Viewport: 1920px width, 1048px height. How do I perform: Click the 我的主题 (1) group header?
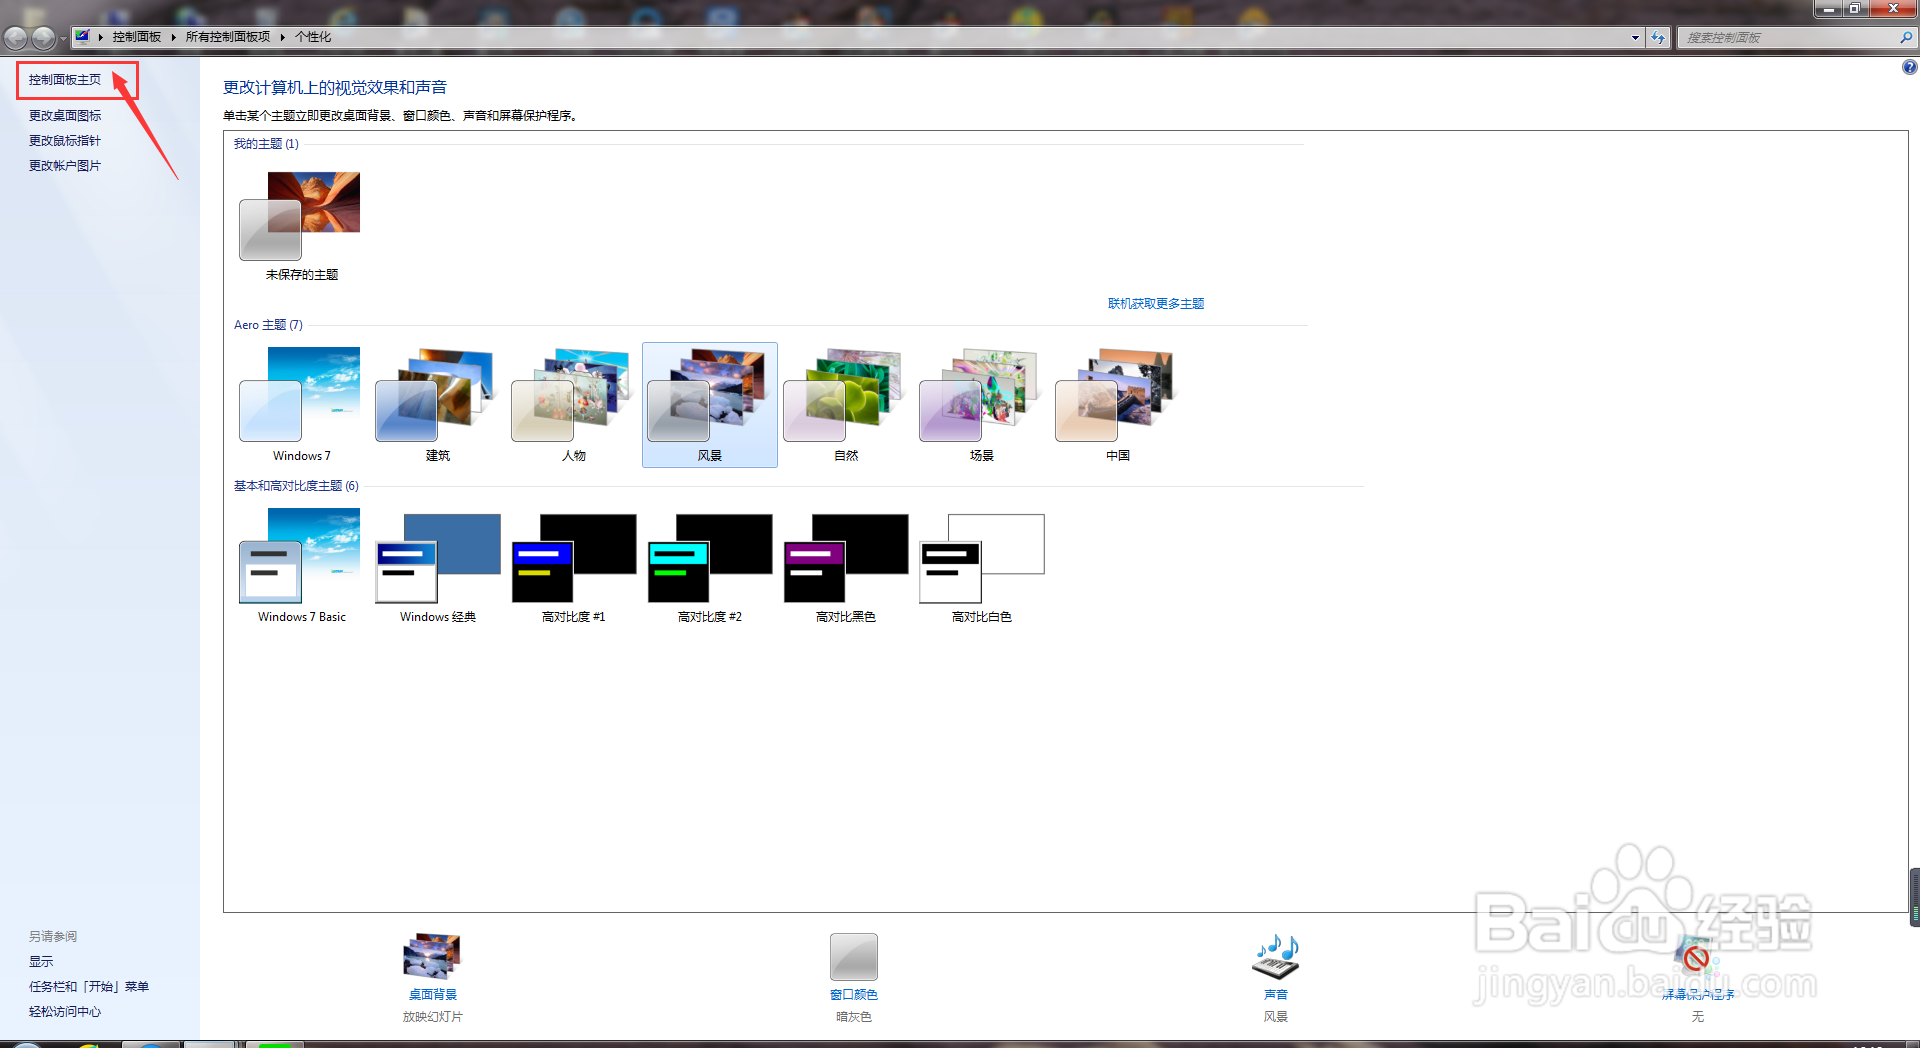click(266, 144)
